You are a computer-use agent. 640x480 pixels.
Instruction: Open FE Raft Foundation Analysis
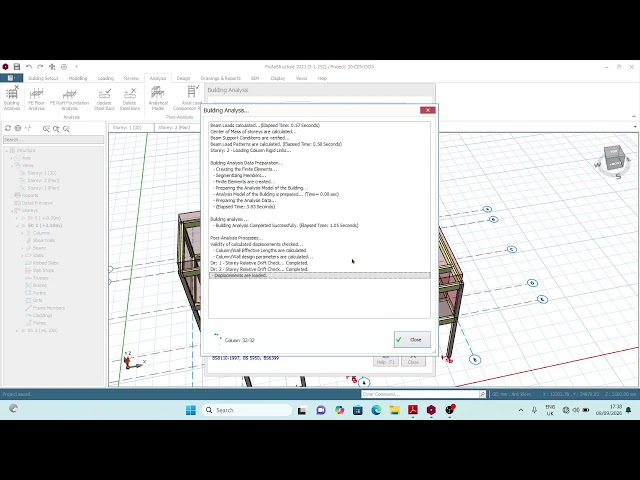(x=69, y=98)
